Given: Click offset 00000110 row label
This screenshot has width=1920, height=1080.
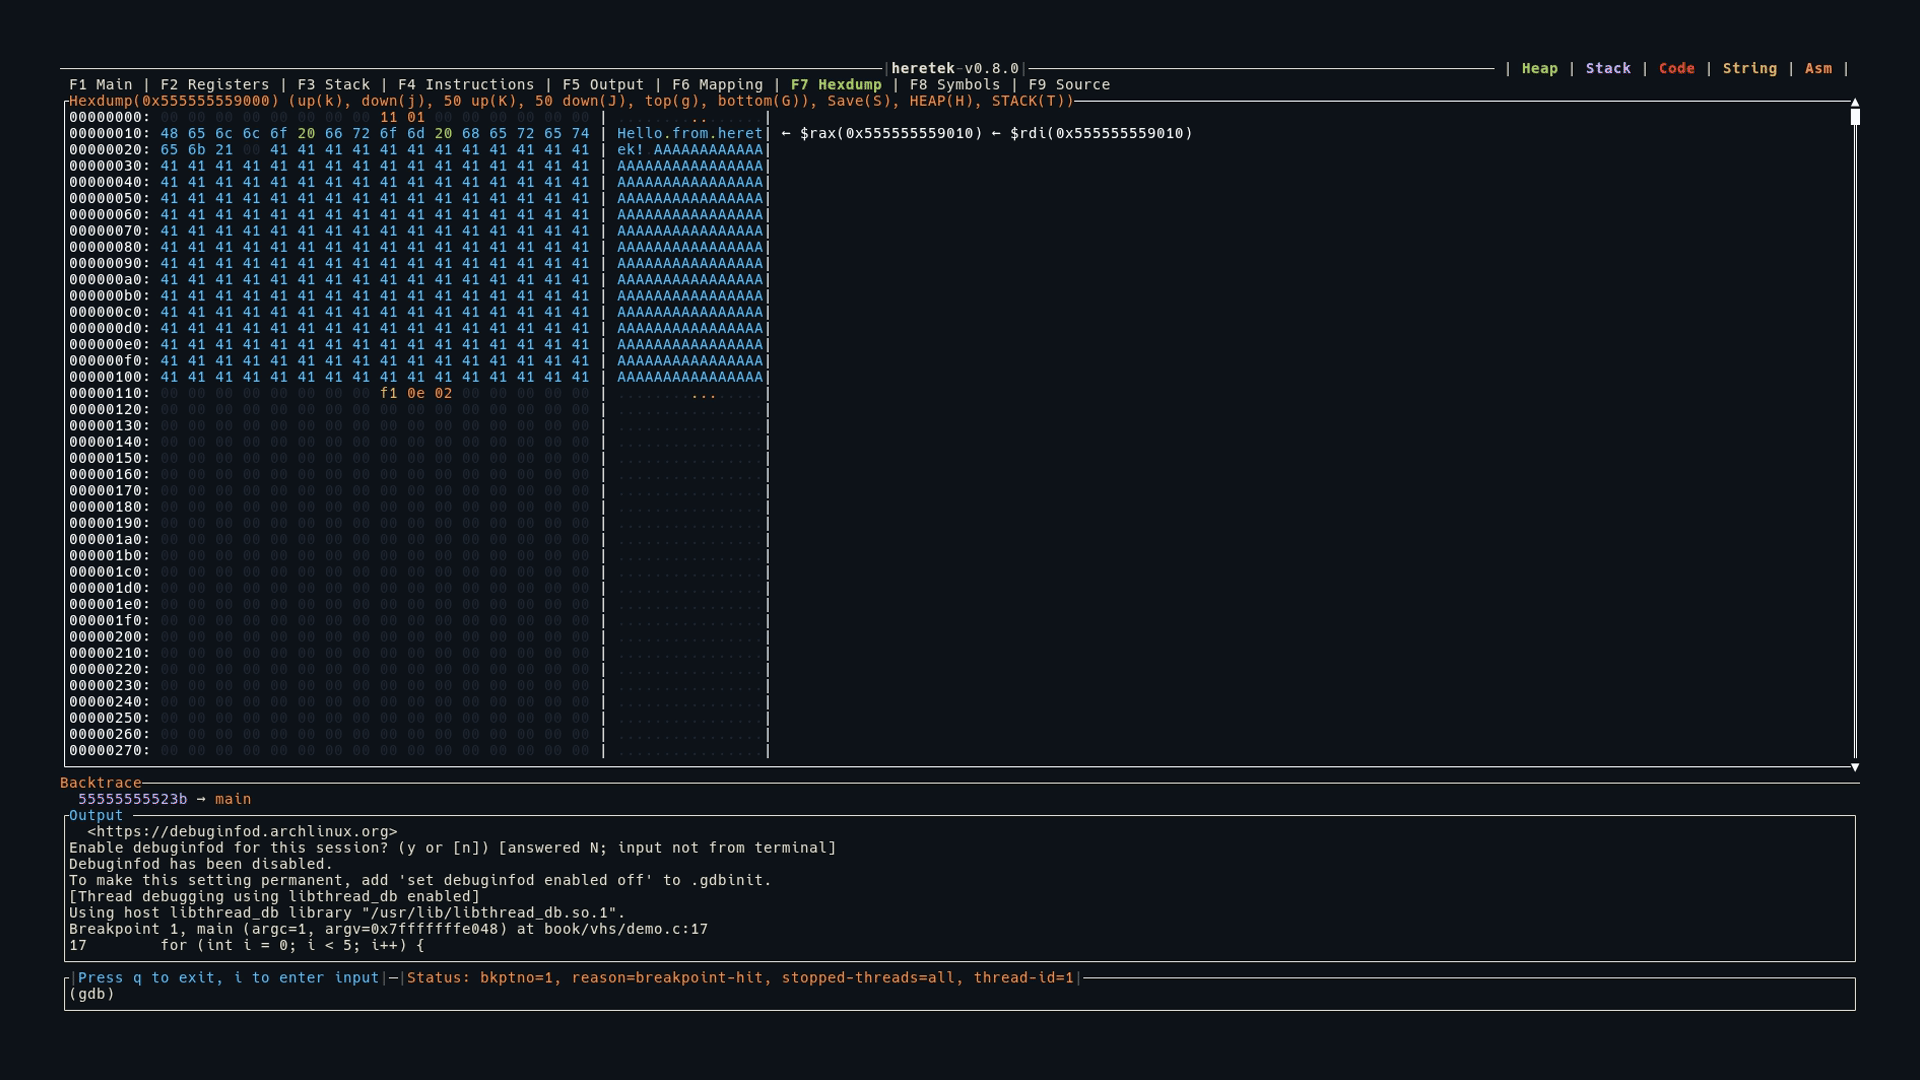Looking at the screenshot, I should [109, 394].
